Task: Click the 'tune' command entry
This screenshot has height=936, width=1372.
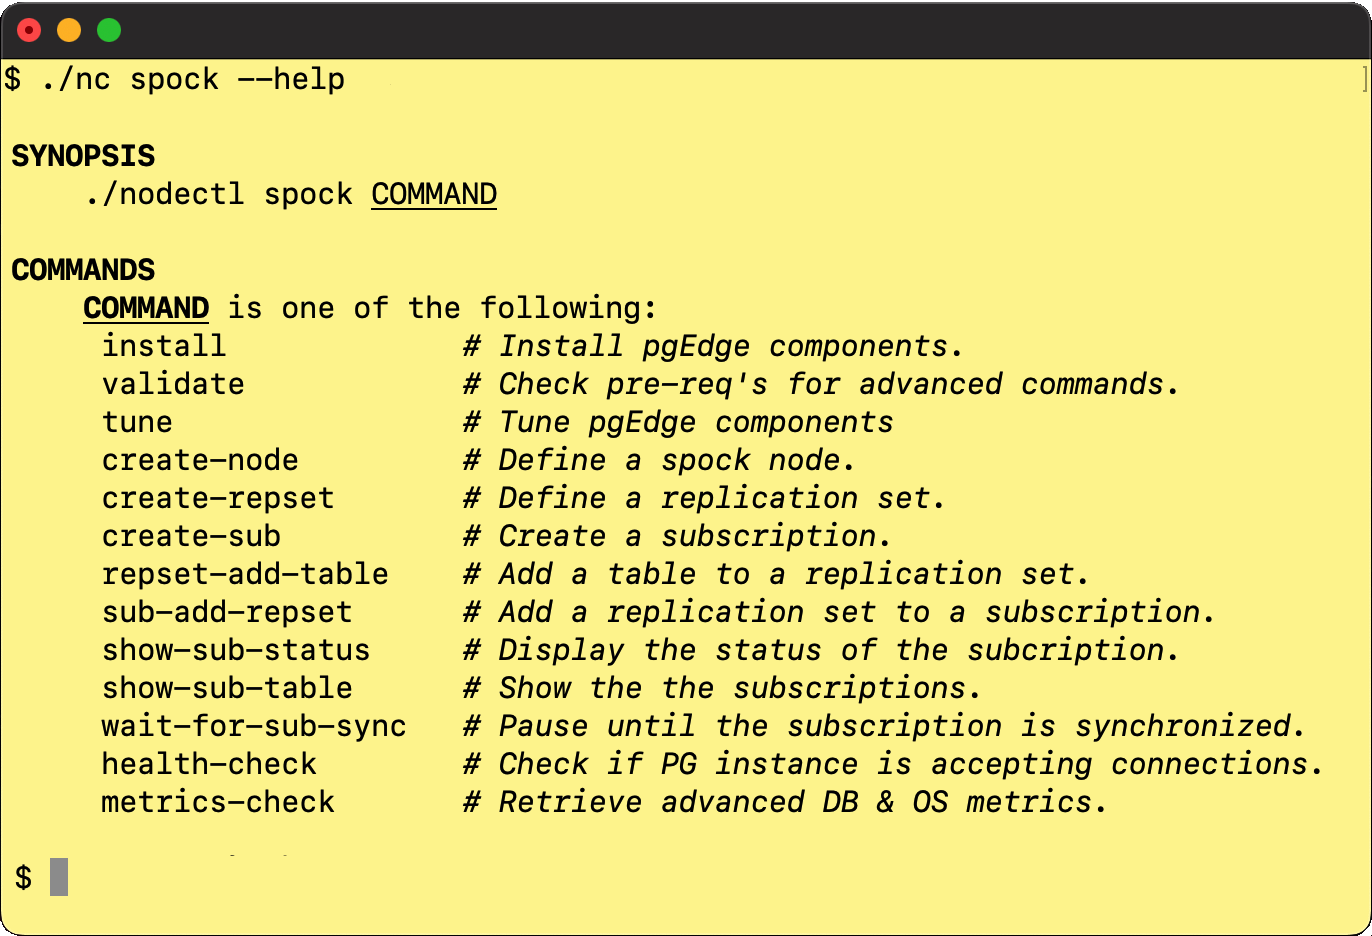Action: tap(137, 422)
